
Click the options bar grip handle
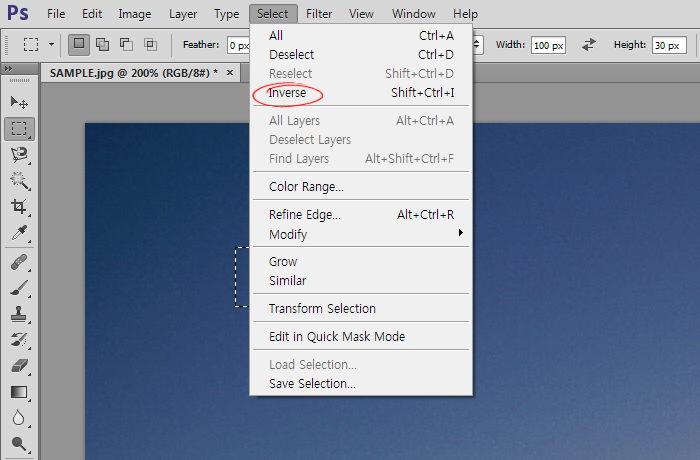click(6, 45)
